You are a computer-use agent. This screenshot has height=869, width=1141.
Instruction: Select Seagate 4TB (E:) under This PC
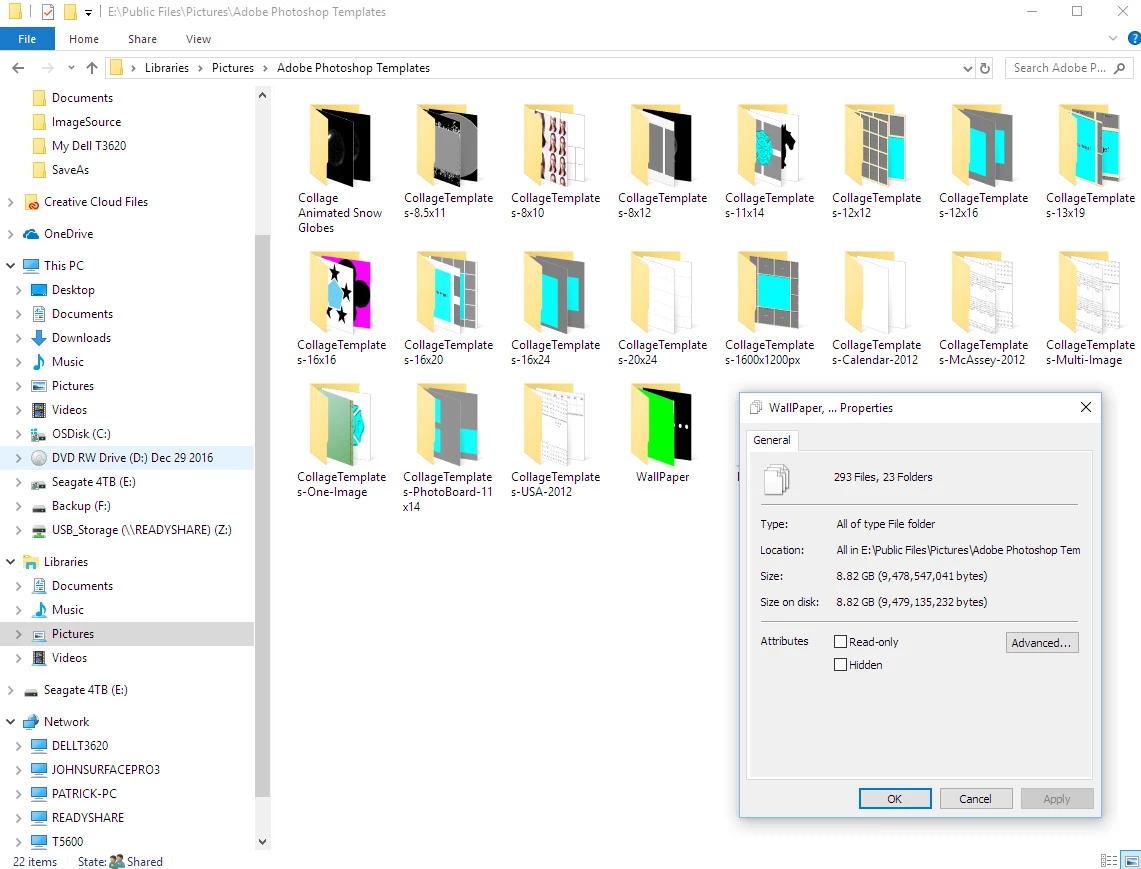coord(93,482)
